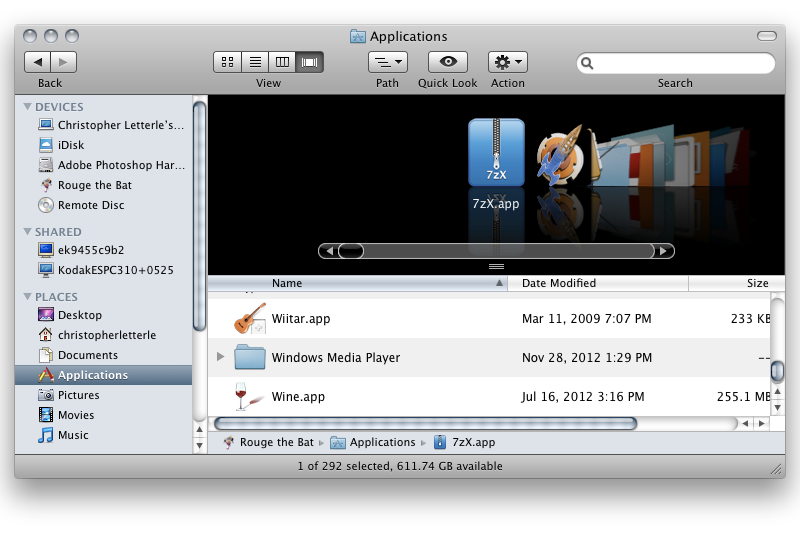The image size is (800, 533).
Task: Collapse the SHARED section
Action: click(x=28, y=232)
